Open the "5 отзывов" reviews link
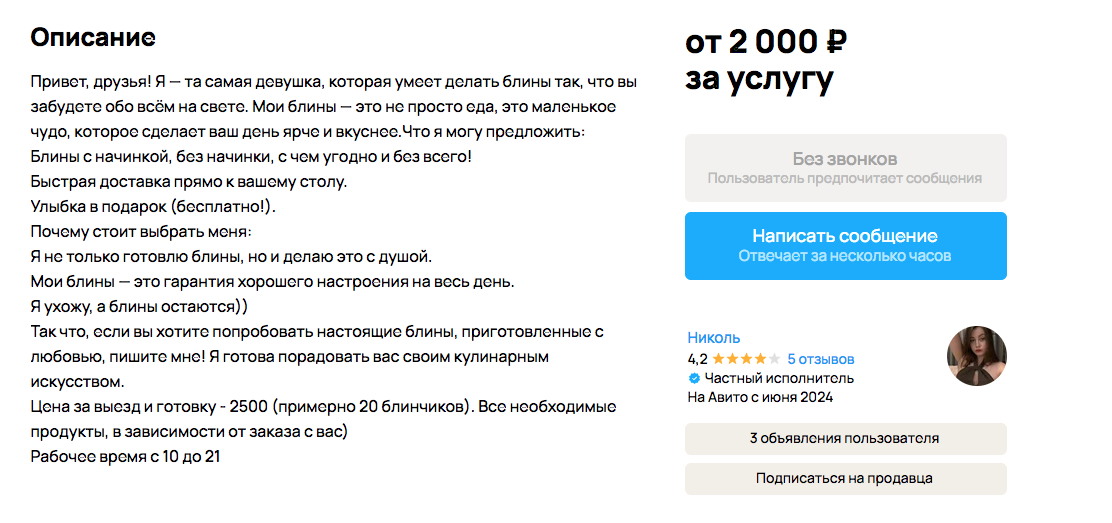Image resolution: width=1112 pixels, height=523 pixels. point(821,359)
